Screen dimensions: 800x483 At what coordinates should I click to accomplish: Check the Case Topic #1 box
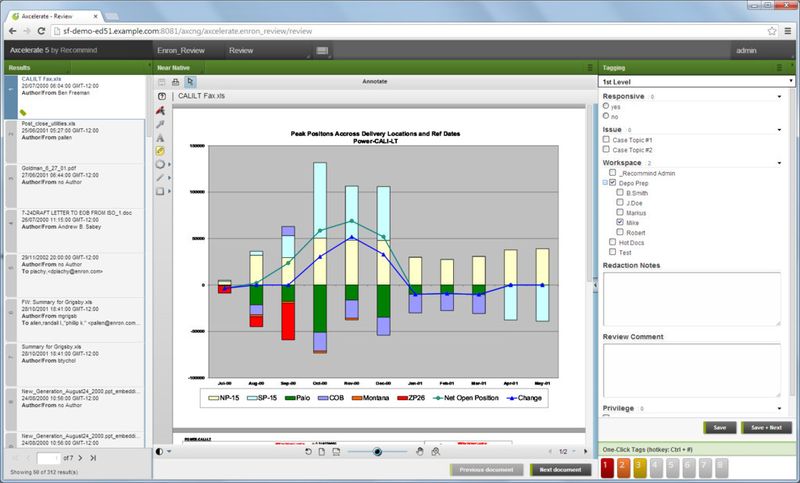606,139
